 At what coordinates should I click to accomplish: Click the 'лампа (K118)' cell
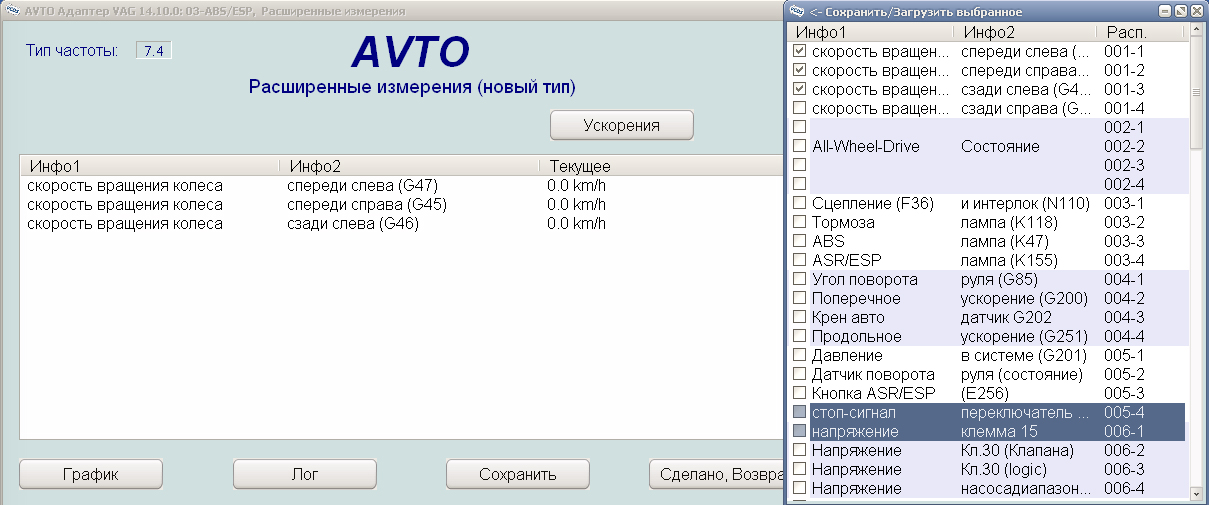1007,222
